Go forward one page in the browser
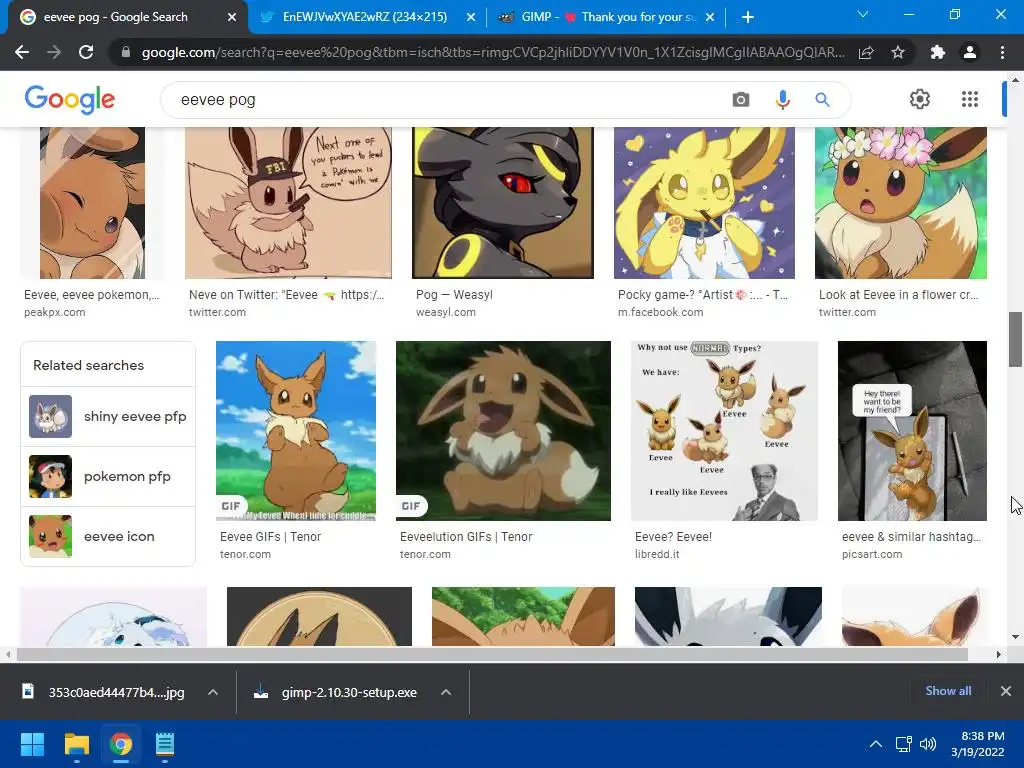The width and height of the screenshot is (1024, 768). 54,52
